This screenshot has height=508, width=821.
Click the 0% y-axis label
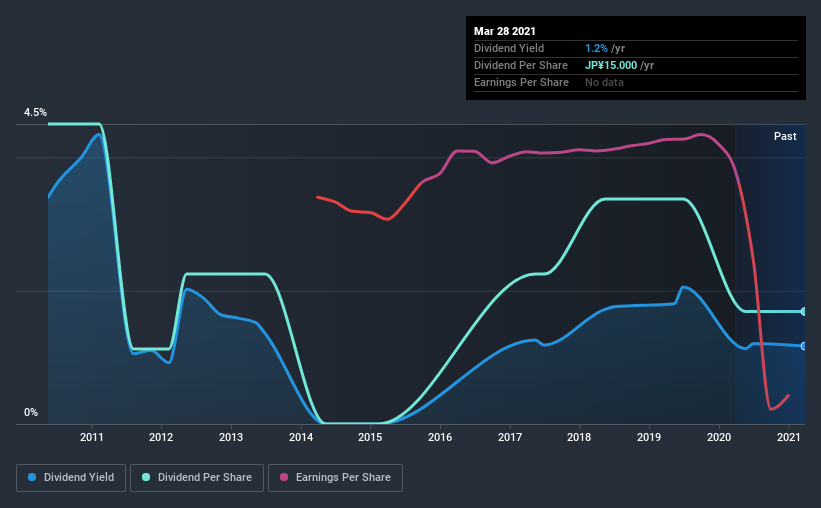(31, 412)
